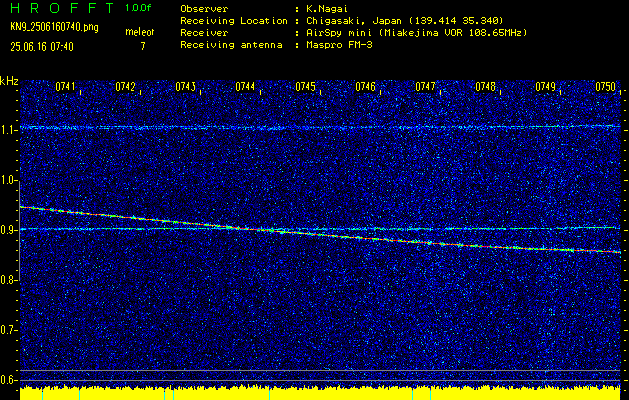Click file name KN9_2506160740.png

(54, 28)
